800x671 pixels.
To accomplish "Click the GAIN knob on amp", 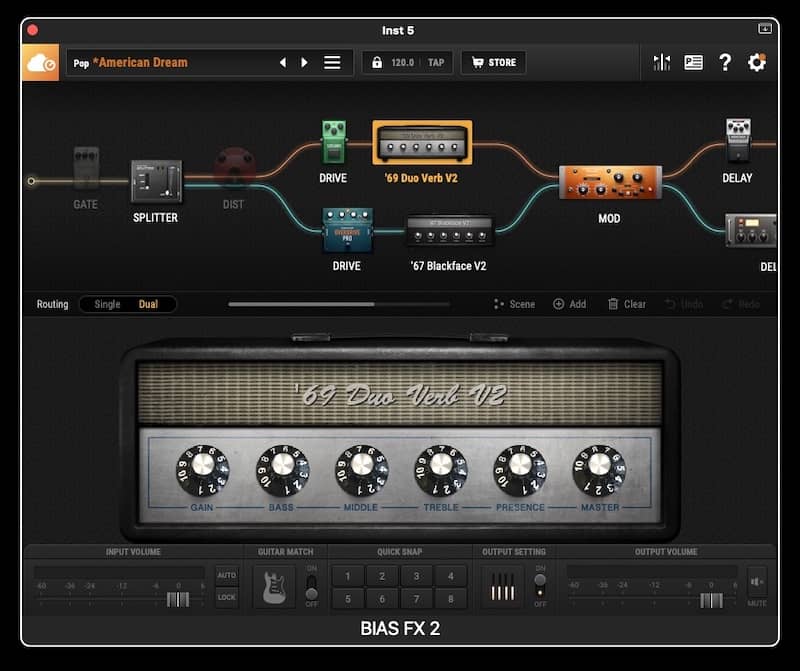I will pyautogui.click(x=203, y=470).
